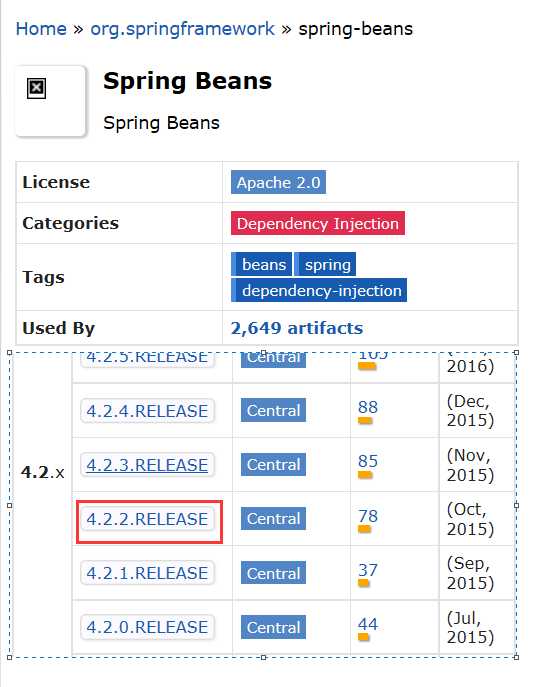
Task: Open the 85 usages link
Action: 368,461
